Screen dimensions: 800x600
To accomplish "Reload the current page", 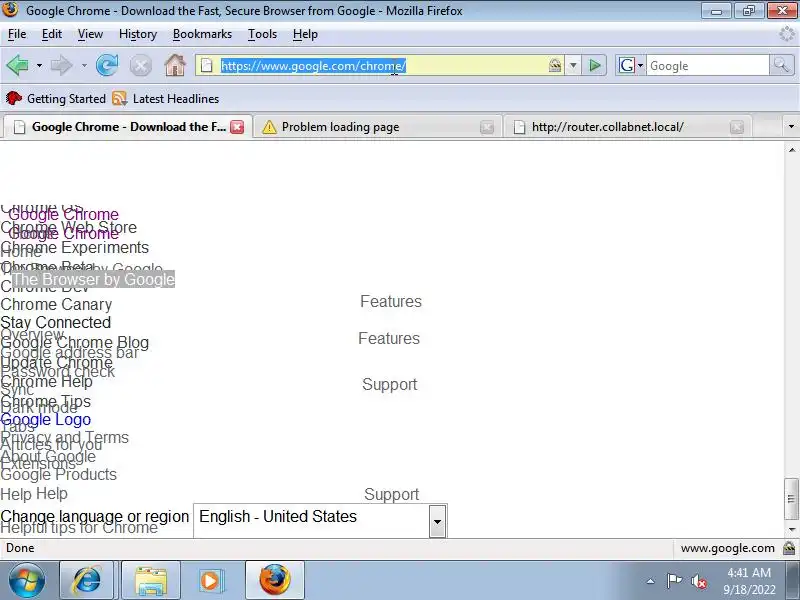I will coord(107,65).
